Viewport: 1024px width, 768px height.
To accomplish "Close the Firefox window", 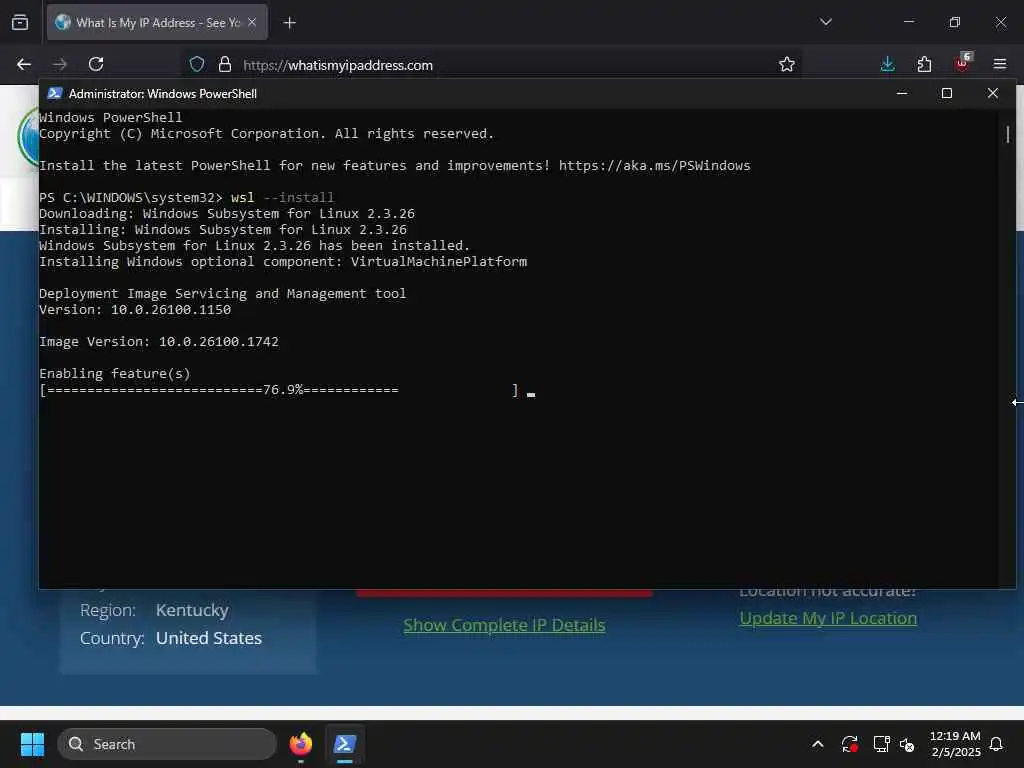I will [x=1000, y=22].
